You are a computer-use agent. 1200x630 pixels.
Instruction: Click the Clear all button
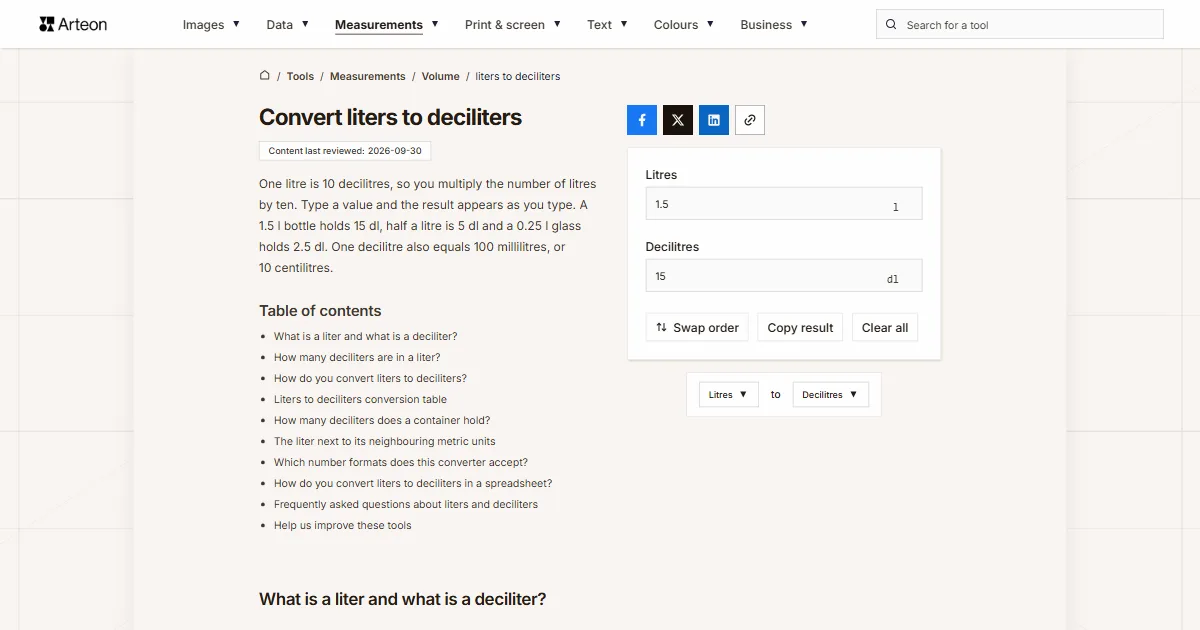point(885,328)
